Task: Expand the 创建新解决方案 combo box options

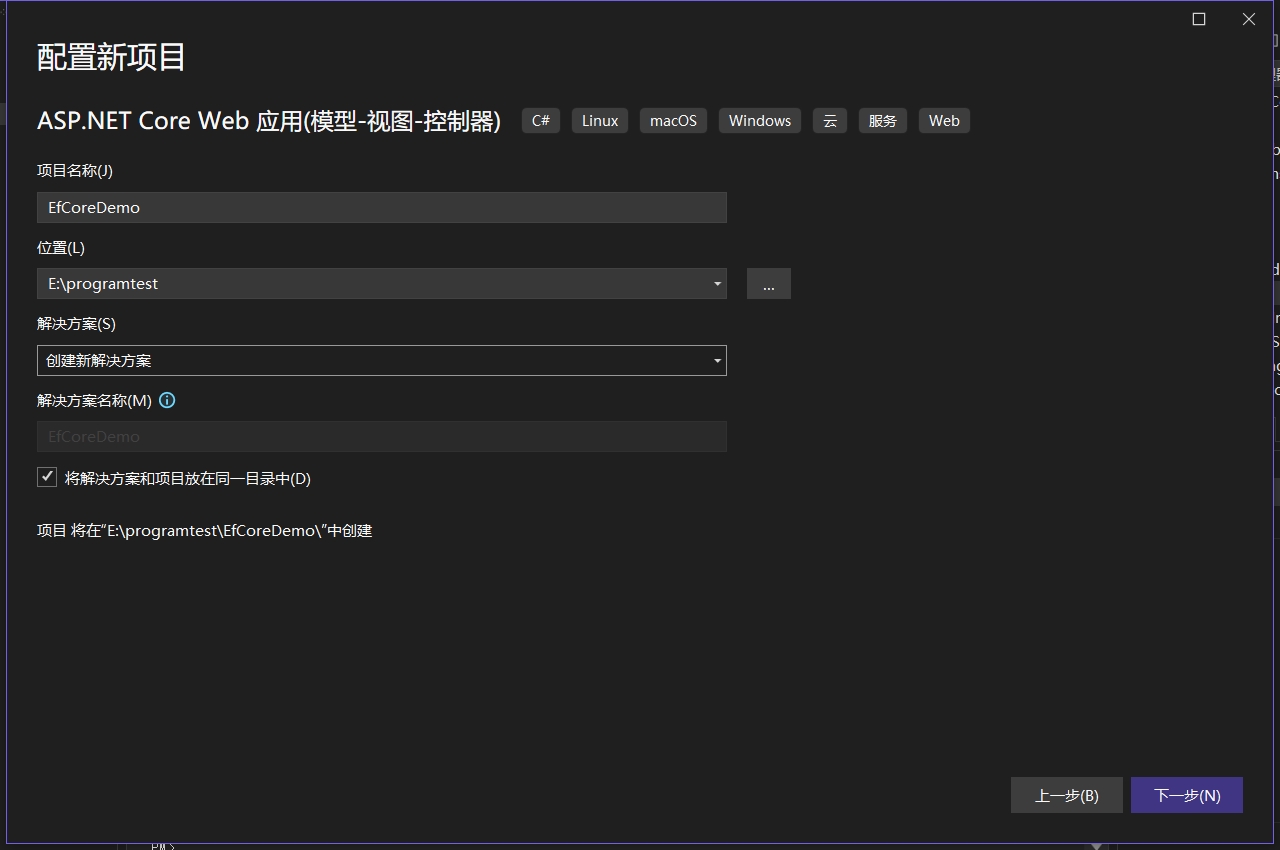Action: [x=716, y=360]
